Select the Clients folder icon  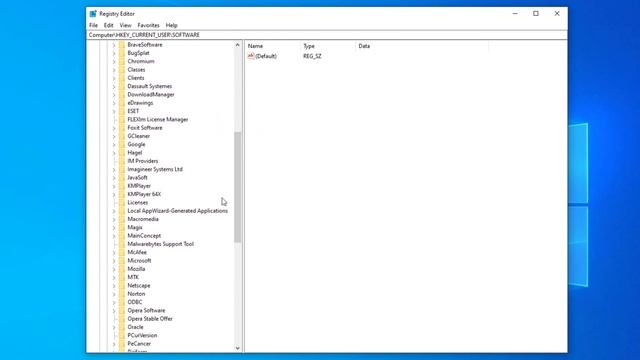(x=122, y=78)
